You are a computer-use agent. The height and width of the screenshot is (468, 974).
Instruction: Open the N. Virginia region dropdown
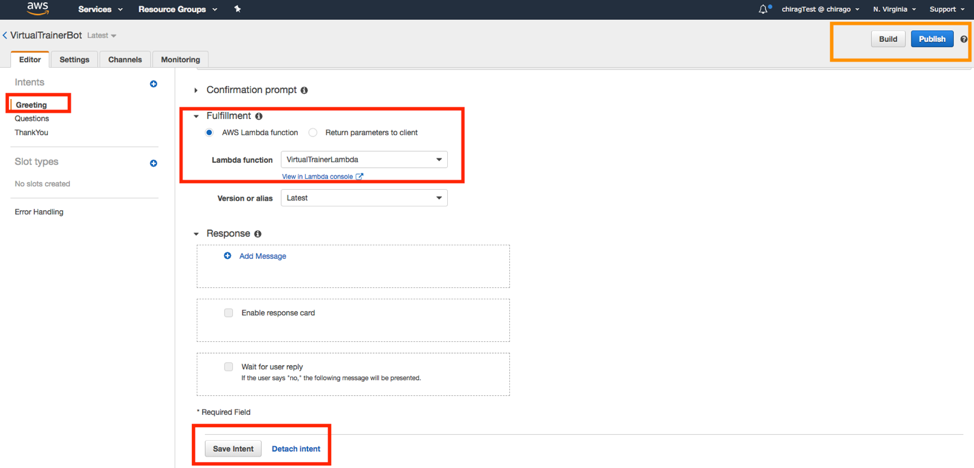pyautogui.click(x=894, y=9)
